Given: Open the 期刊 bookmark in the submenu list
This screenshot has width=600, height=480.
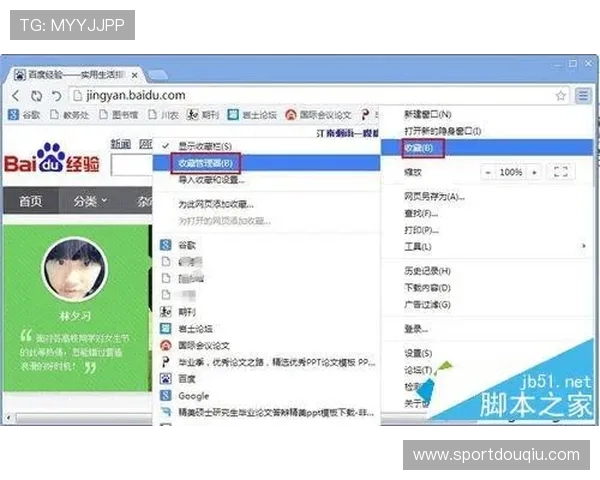Looking at the screenshot, I should [x=266, y=312].
